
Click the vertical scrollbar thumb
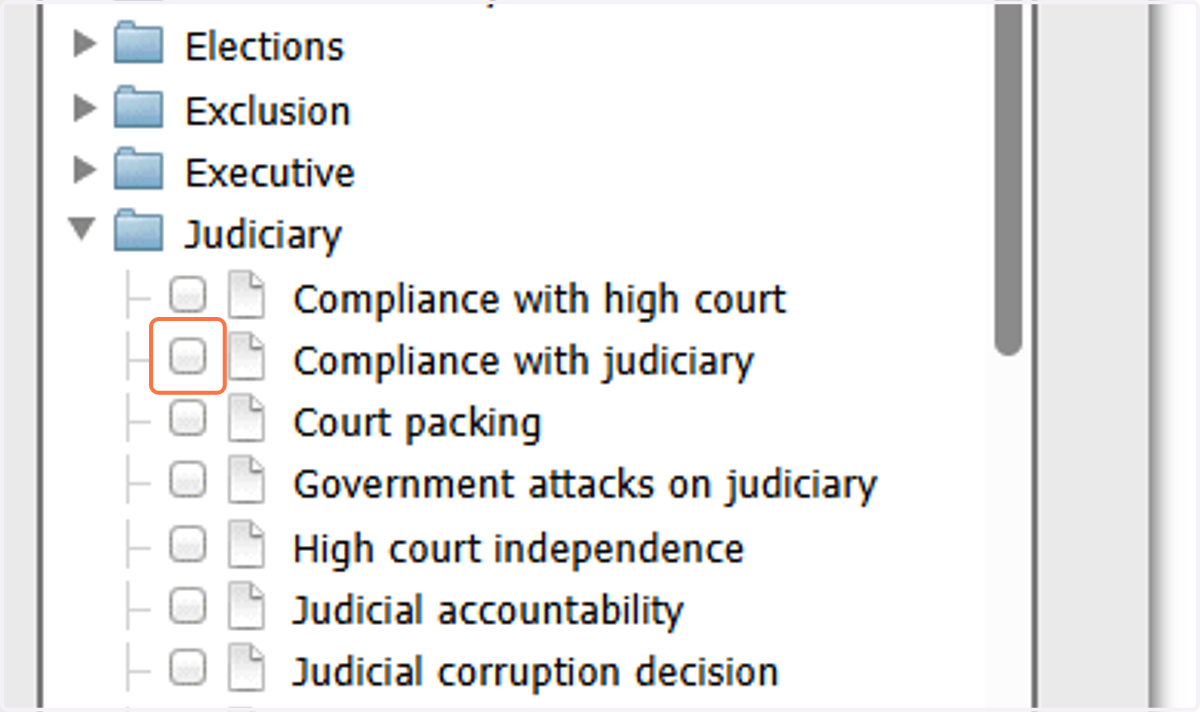[1008, 178]
